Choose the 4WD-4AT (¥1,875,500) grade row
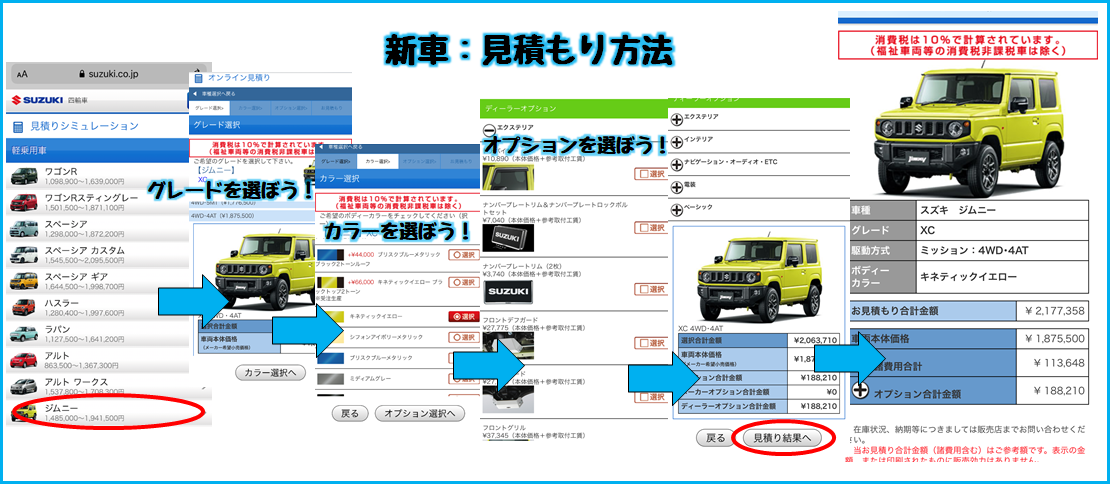Image resolution: width=1110 pixels, height=484 pixels. [x=252, y=216]
